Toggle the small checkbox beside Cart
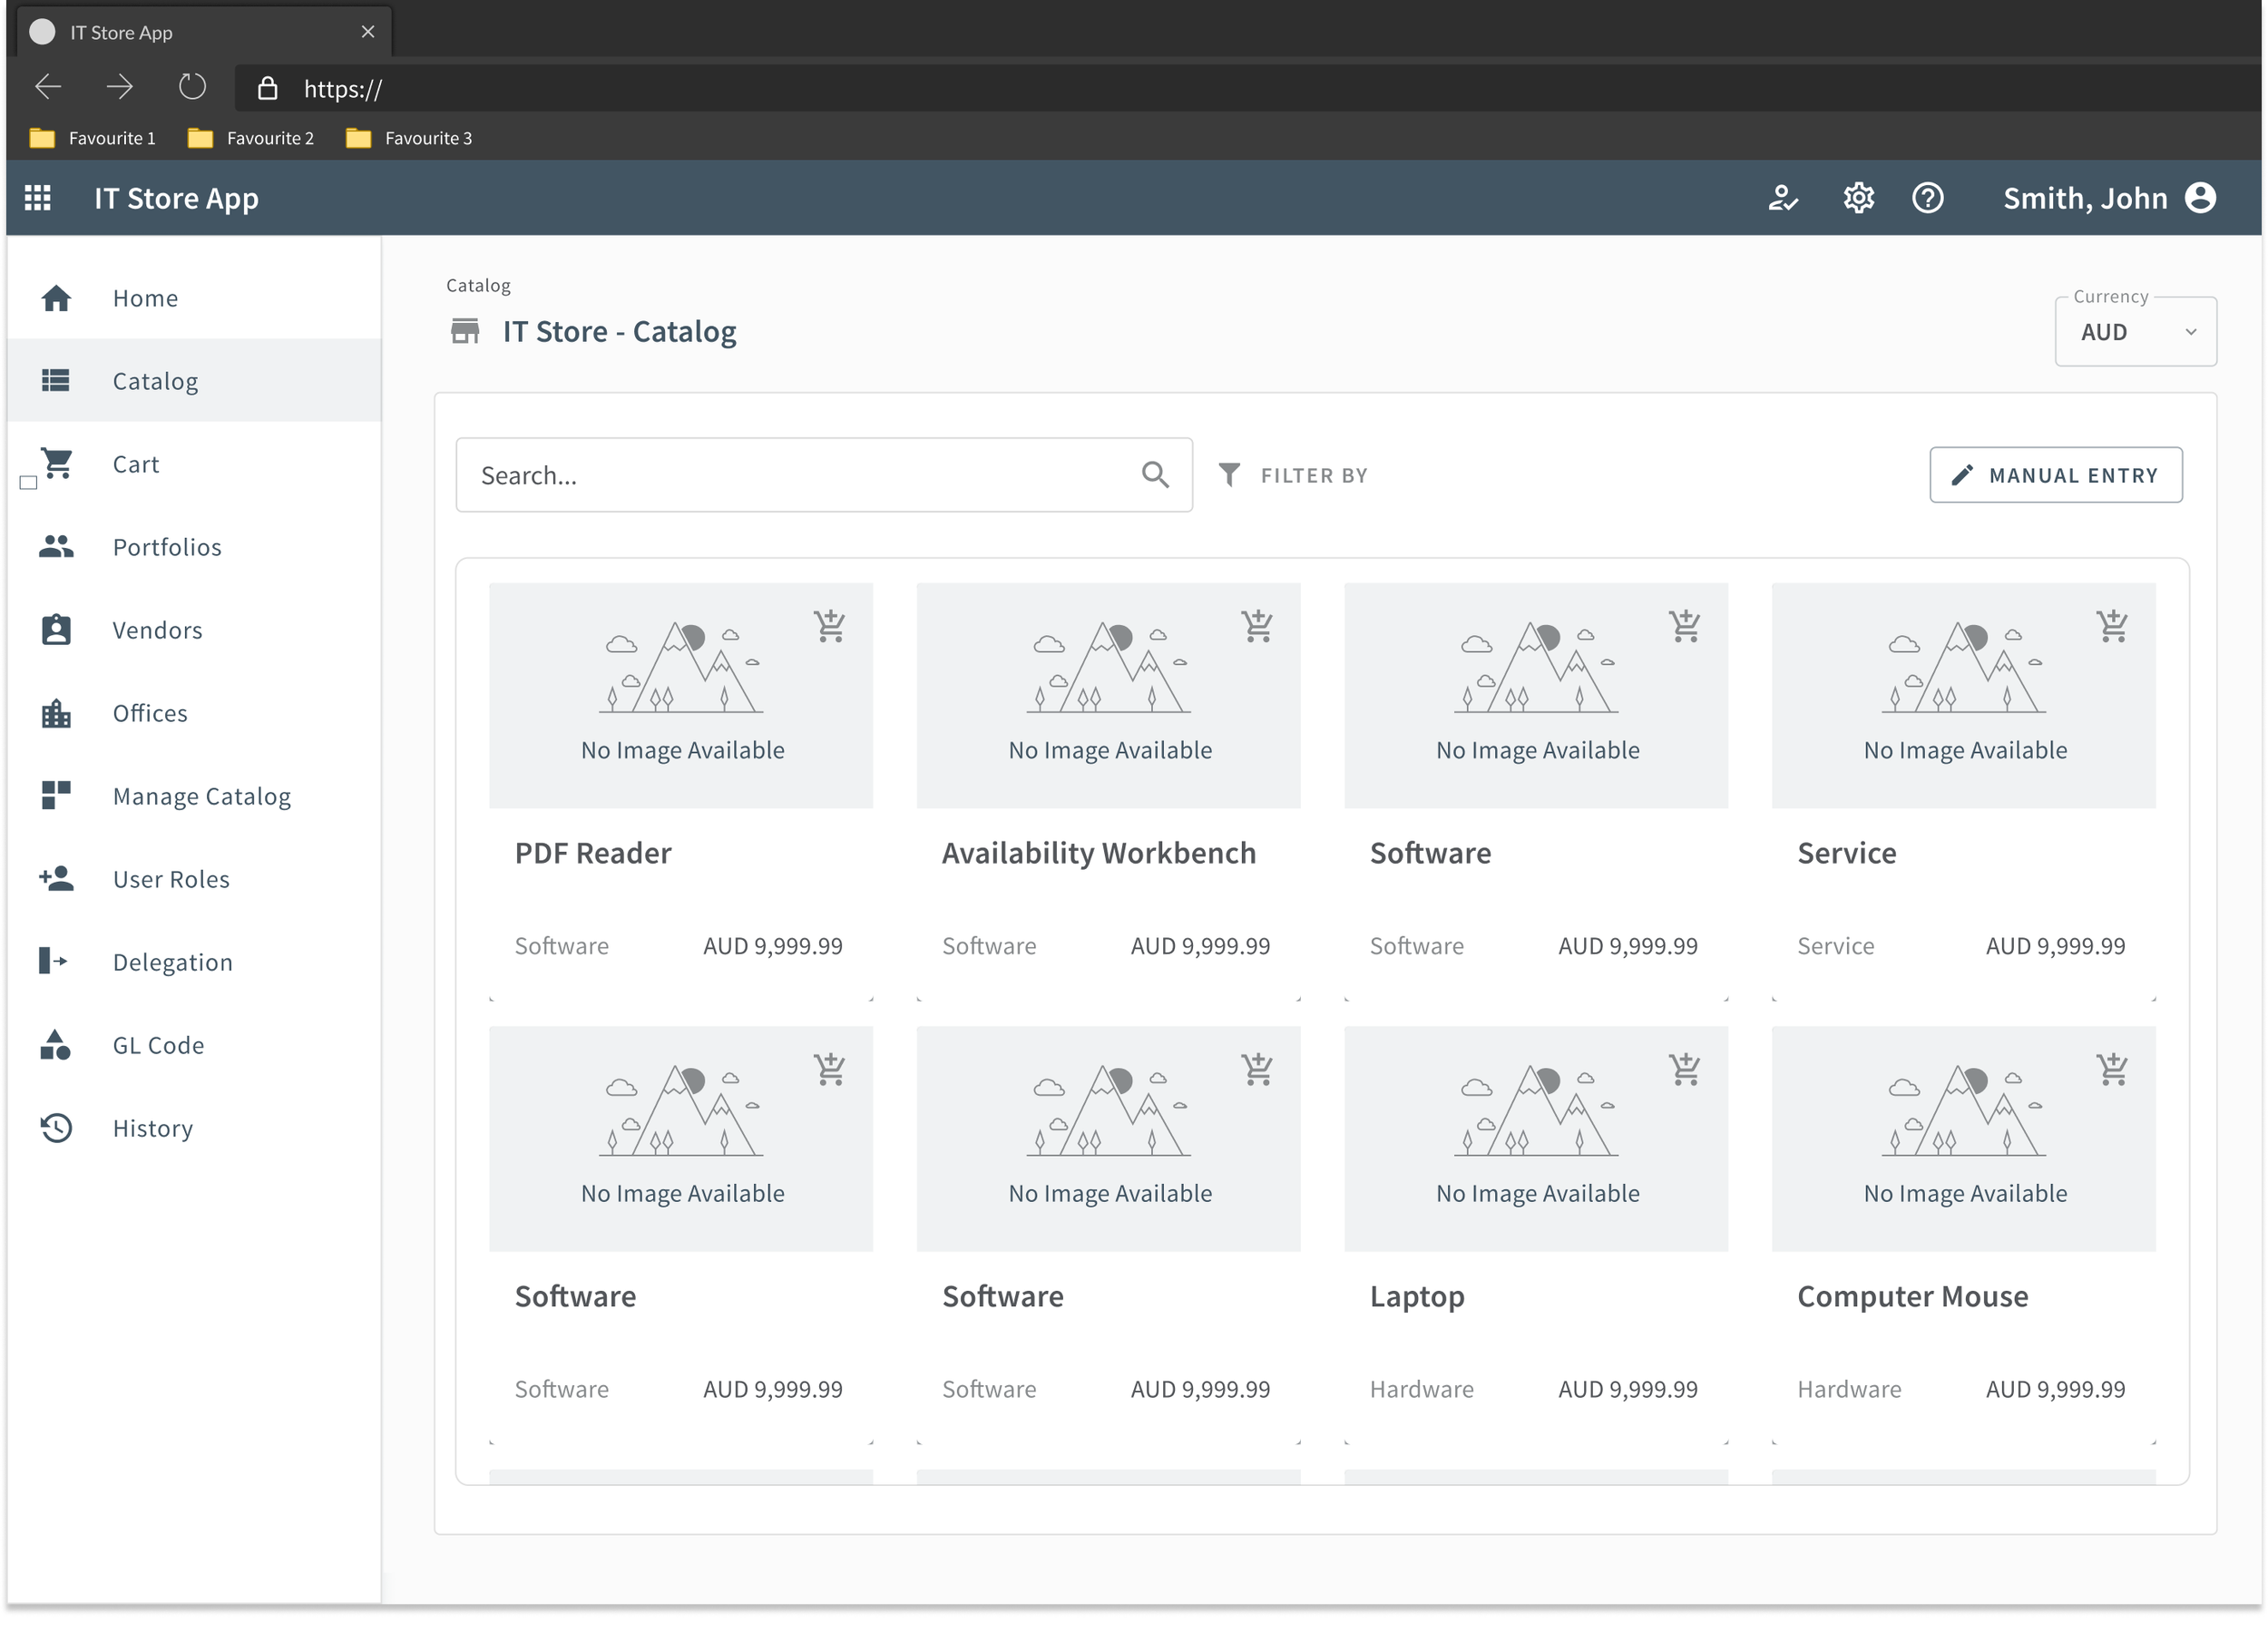 tap(28, 483)
